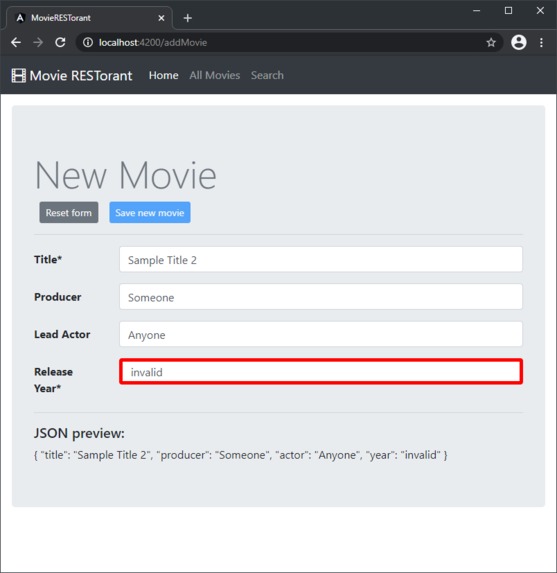Focus the Release Year input field
Viewport: 557px width, 573px height.
click(321, 372)
